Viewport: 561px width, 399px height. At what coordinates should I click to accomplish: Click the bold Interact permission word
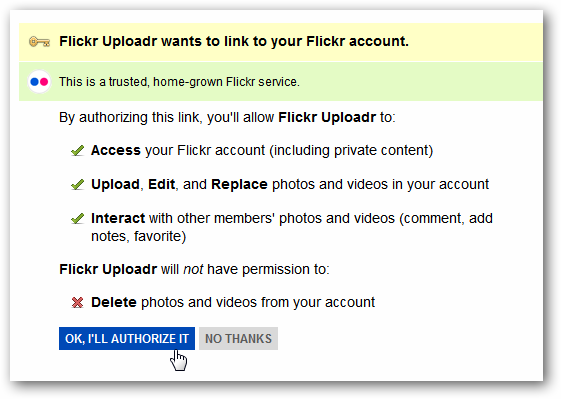click(118, 218)
